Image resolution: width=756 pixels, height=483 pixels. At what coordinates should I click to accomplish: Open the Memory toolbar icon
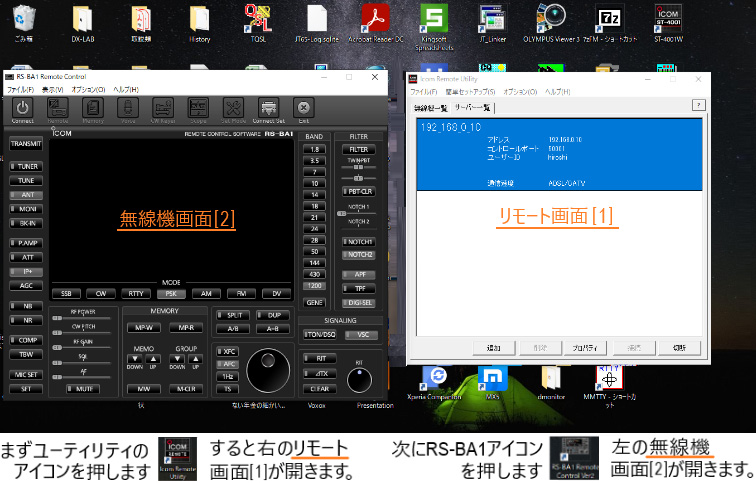pos(93,110)
